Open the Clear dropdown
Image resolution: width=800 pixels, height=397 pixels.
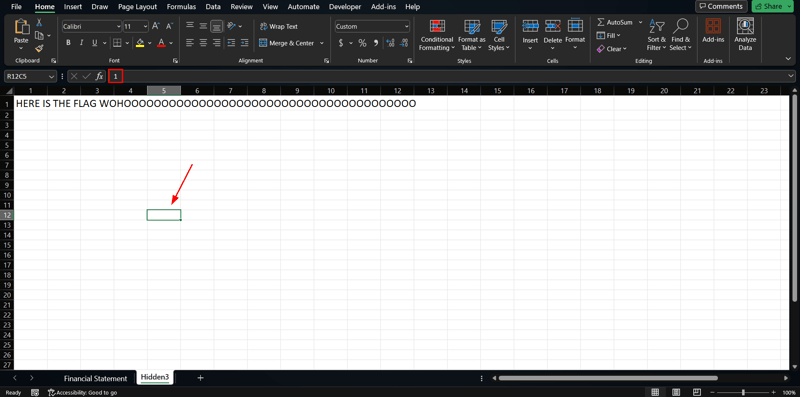point(611,49)
